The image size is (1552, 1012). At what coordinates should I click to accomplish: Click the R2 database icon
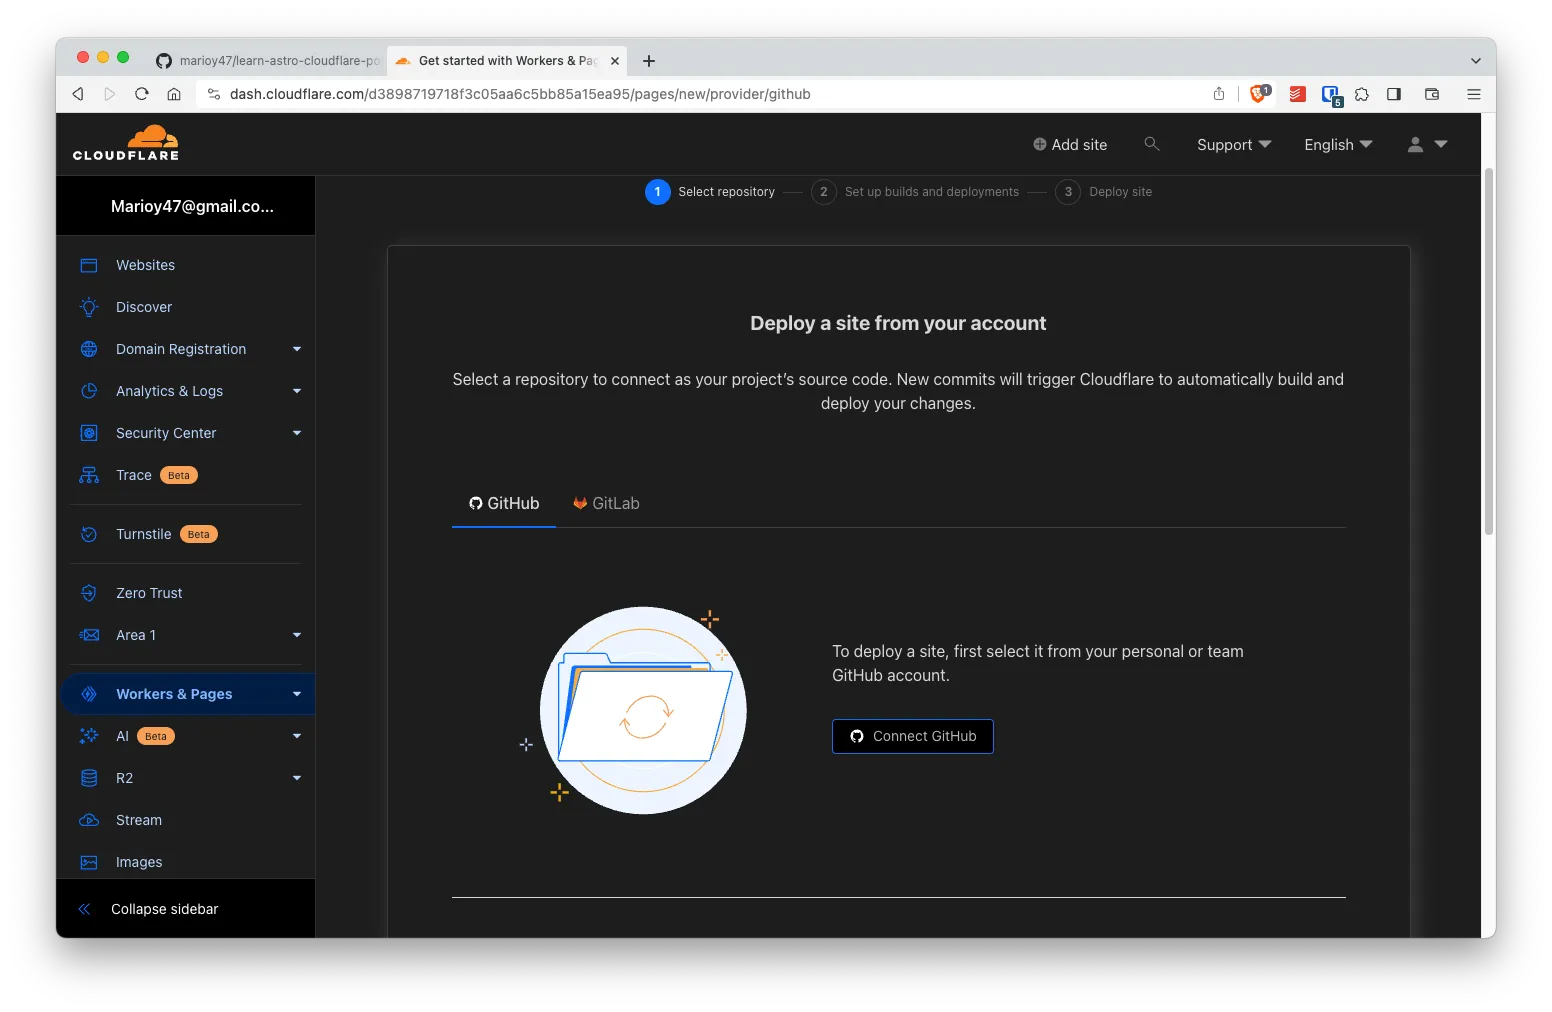pyautogui.click(x=89, y=778)
